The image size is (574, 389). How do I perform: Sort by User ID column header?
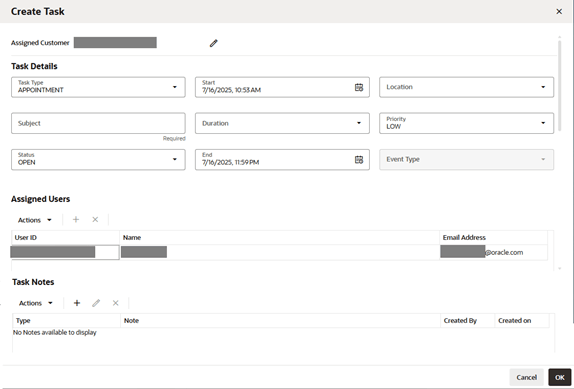coord(65,237)
